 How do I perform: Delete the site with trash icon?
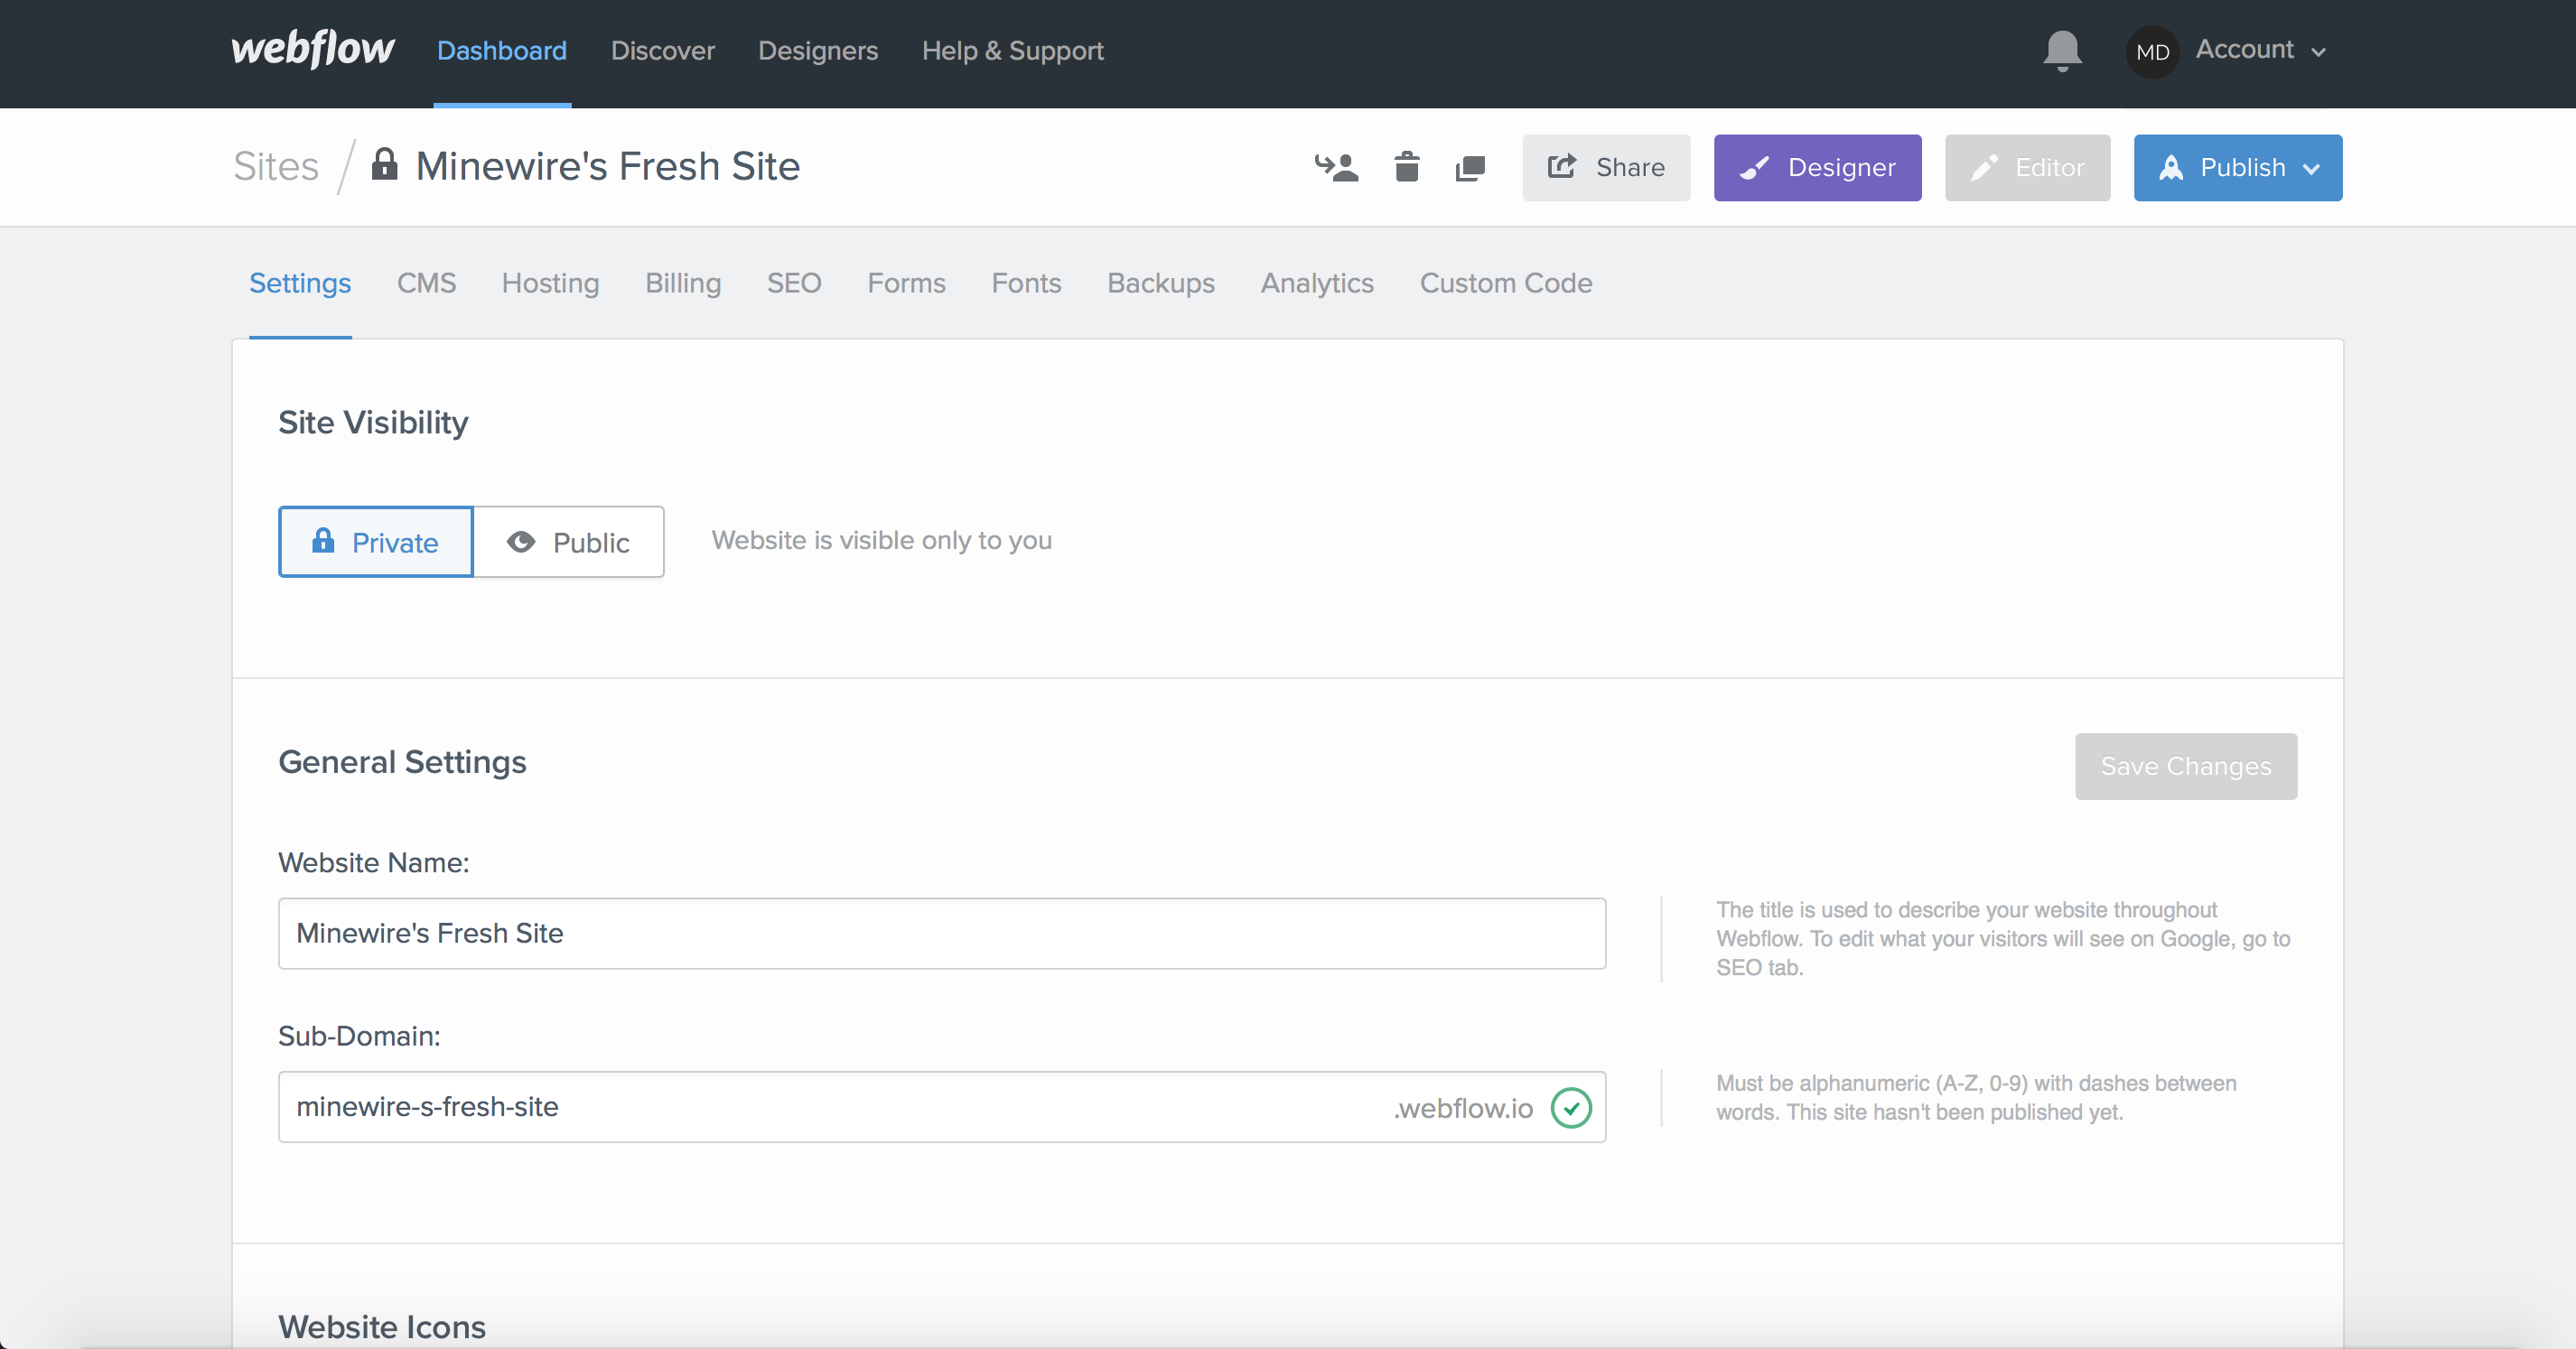(x=1407, y=167)
